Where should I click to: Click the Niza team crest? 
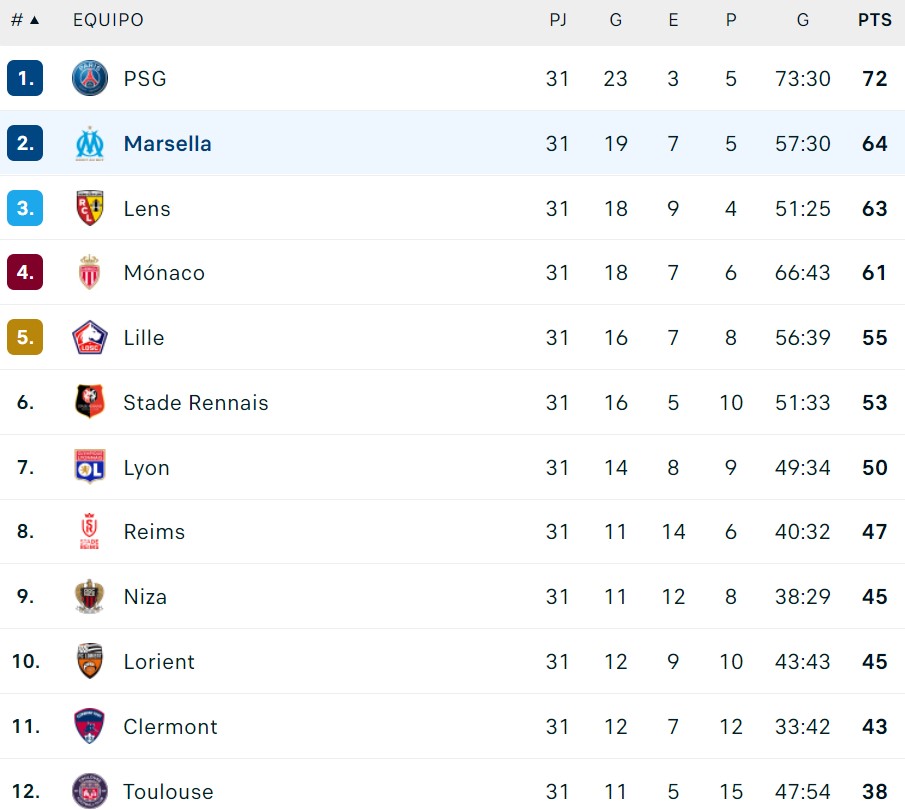point(90,597)
